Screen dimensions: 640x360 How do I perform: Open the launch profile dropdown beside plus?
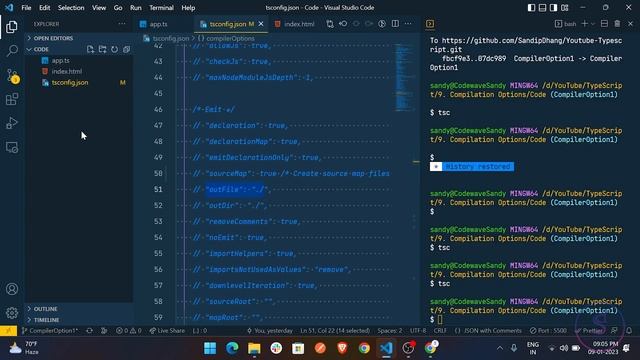coord(593,24)
